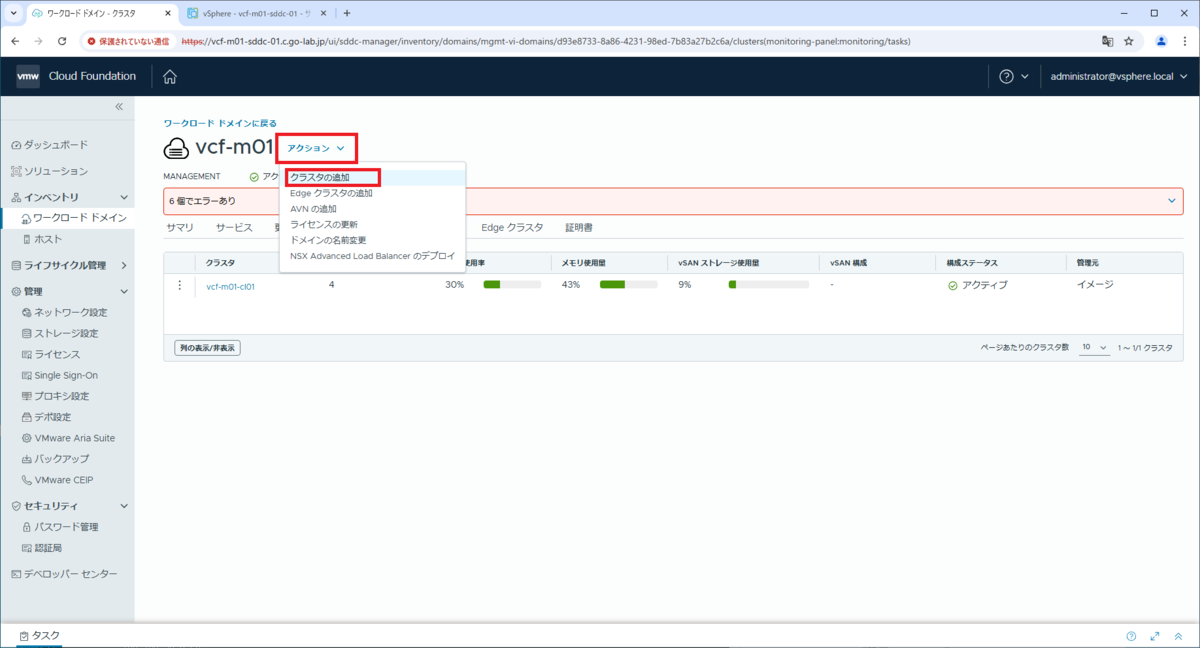Open 認証局 in the sidebar
This screenshot has height=648, width=1200.
42,548
